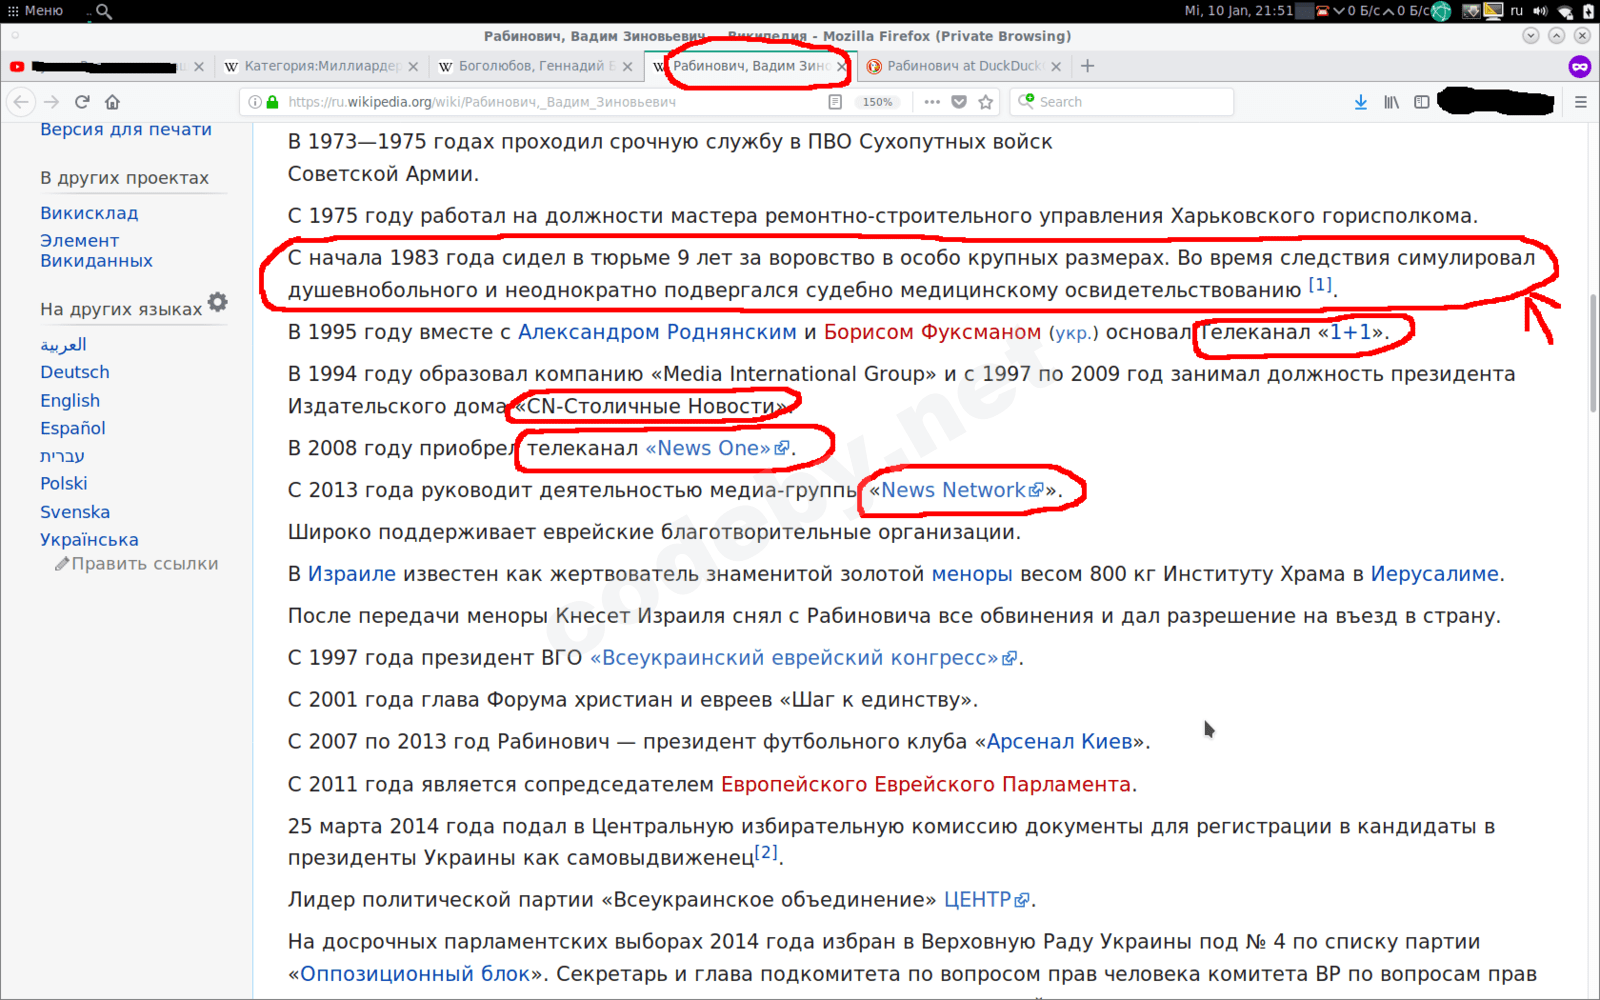
Task: Click the Home icon in the toolbar
Action: pos(113,101)
